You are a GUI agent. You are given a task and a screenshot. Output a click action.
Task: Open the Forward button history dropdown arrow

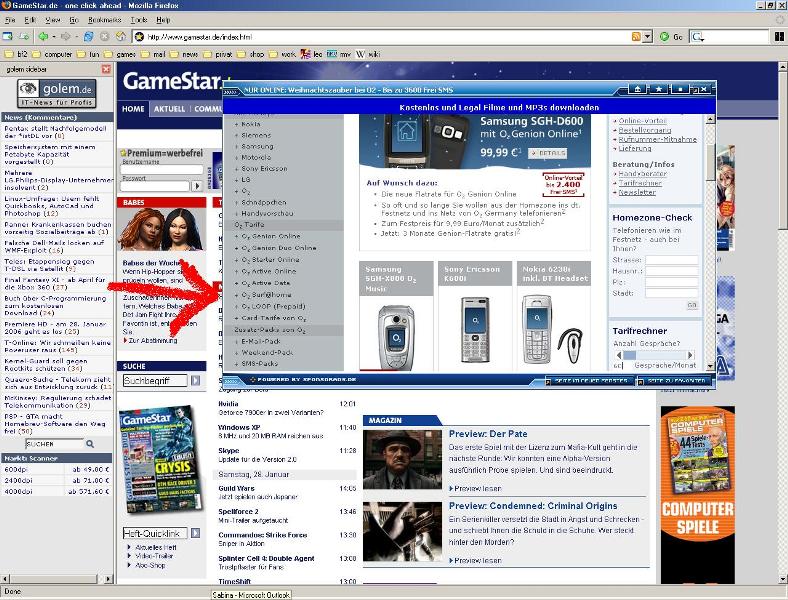(76, 37)
